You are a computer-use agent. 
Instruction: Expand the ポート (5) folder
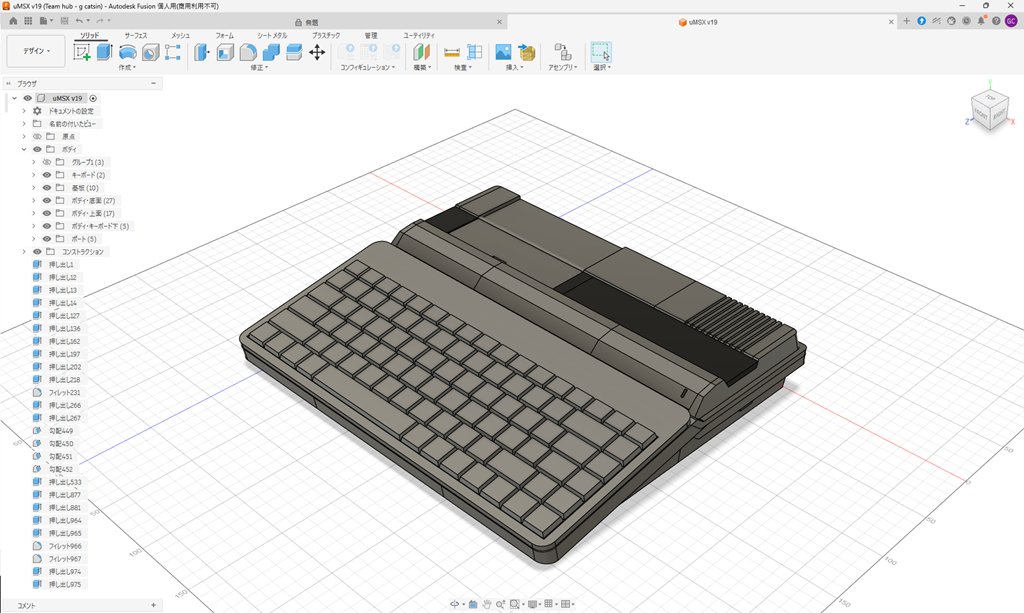click(34, 239)
